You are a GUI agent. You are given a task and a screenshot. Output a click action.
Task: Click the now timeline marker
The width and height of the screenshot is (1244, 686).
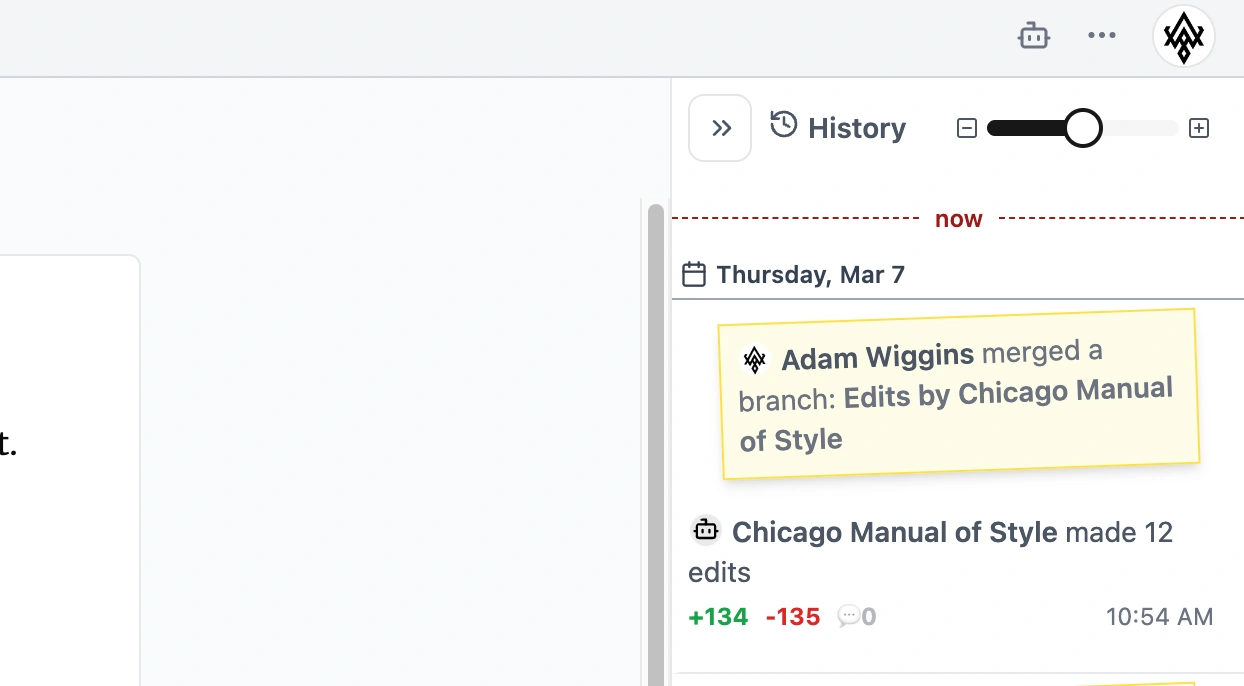pyautogui.click(x=958, y=219)
